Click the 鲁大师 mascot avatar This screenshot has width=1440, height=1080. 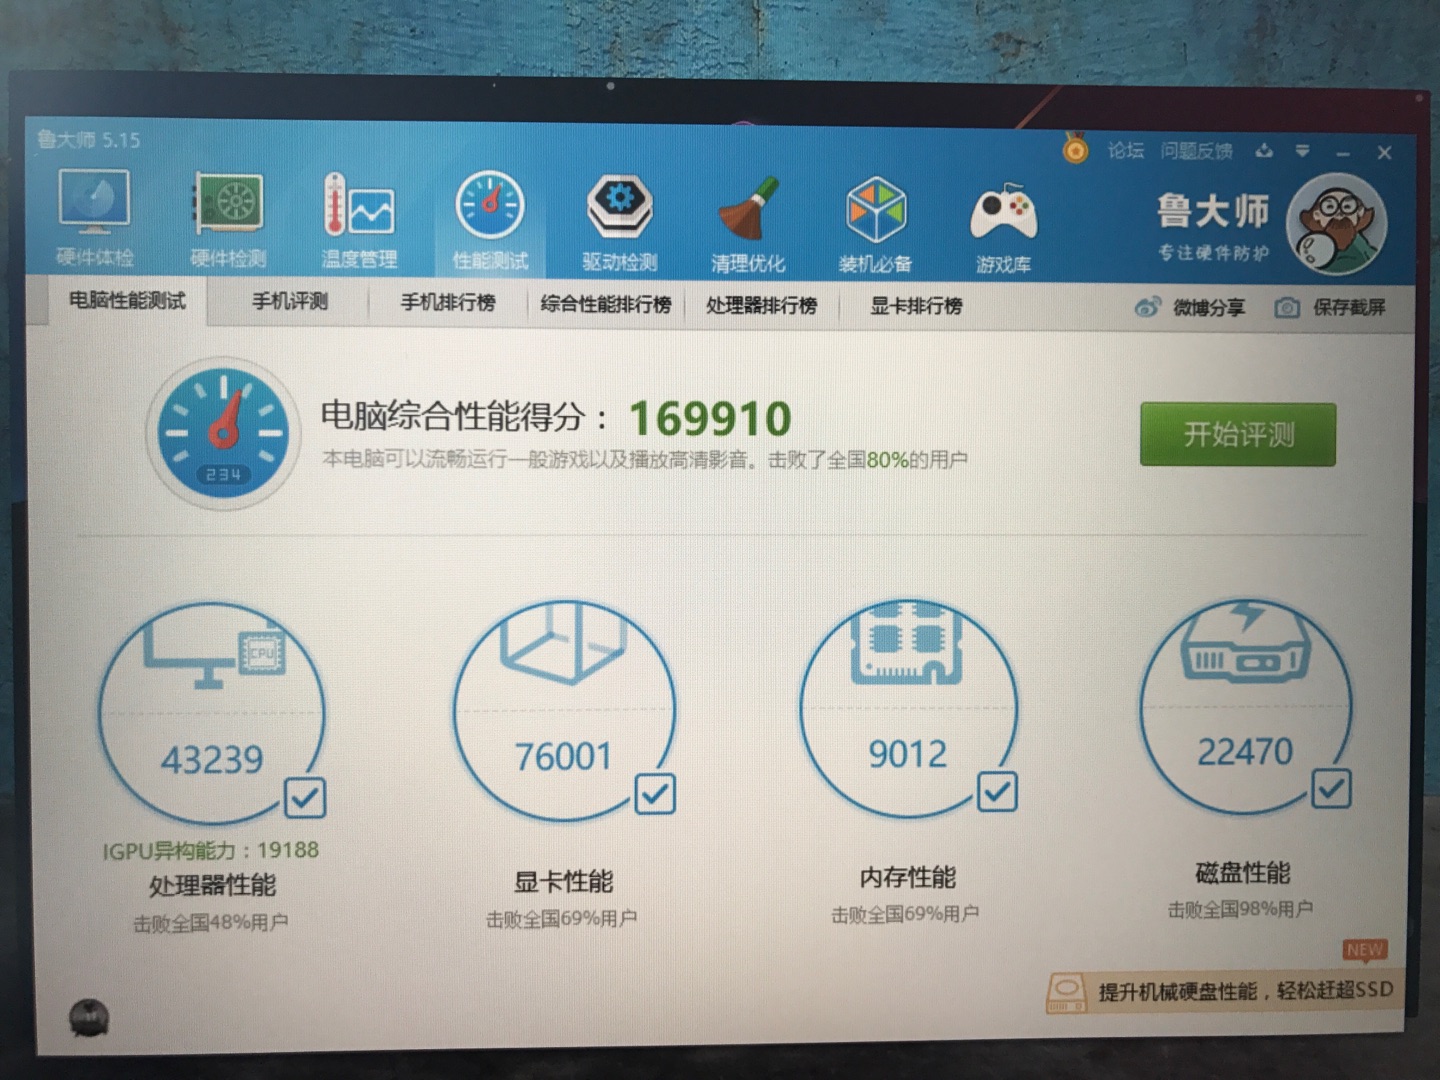click(x=1337, y=224)
